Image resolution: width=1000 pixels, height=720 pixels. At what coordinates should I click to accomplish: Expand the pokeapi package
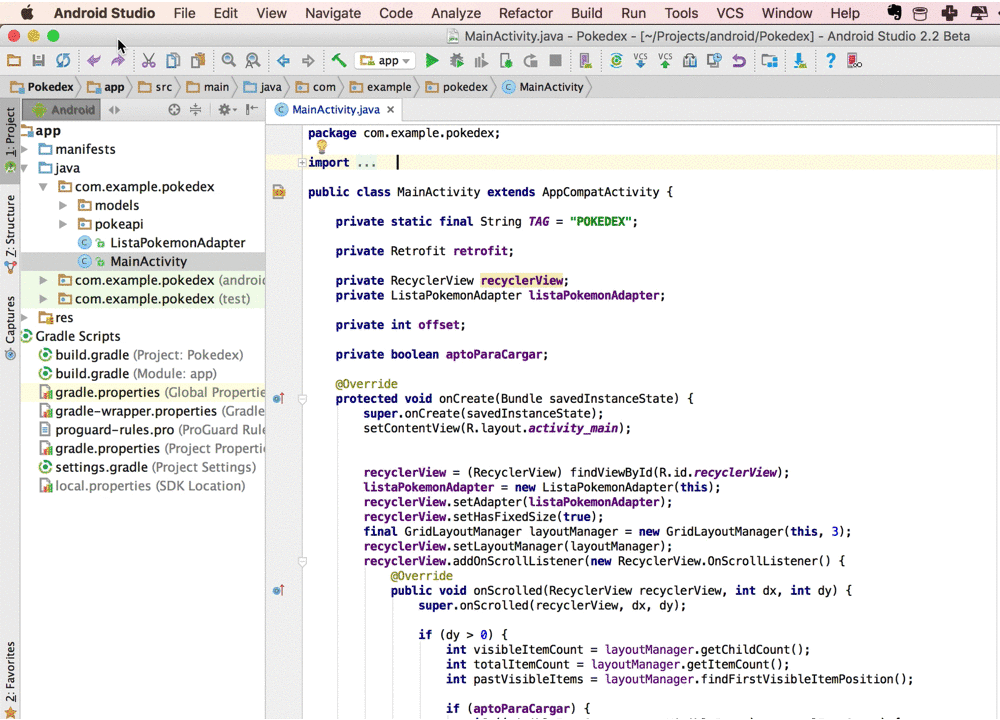point(62,224)
